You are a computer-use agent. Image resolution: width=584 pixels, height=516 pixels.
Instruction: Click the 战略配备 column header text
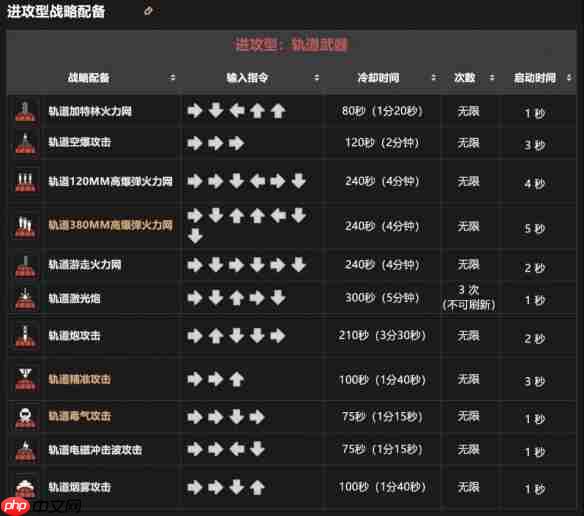pyautogui.click(x=88, y=77)
